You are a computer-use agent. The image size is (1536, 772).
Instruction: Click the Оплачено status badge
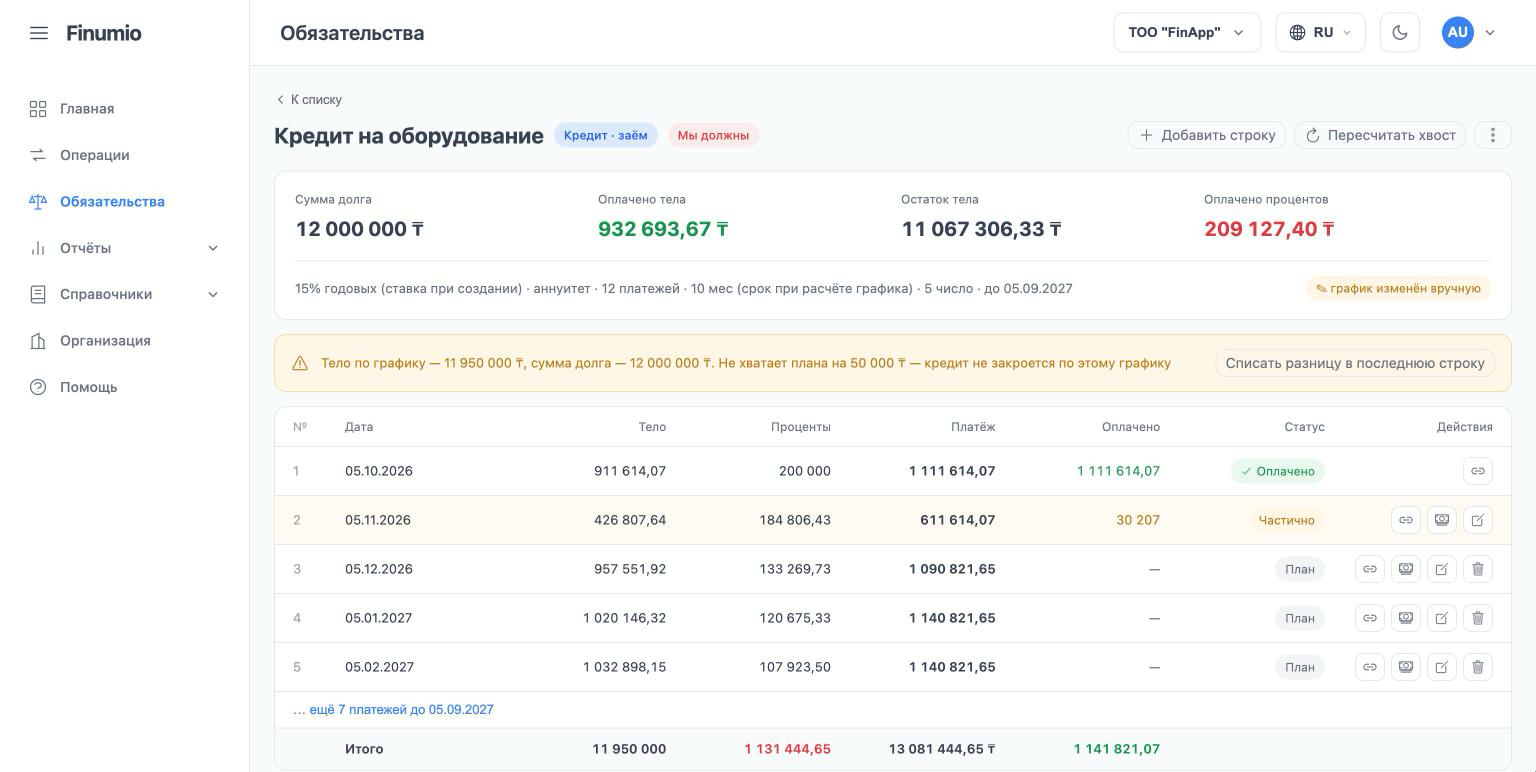click(x=1277, y=471)
